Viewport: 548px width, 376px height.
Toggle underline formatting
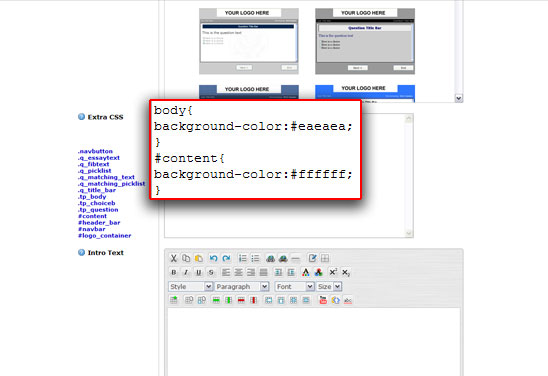coord(199,273)
